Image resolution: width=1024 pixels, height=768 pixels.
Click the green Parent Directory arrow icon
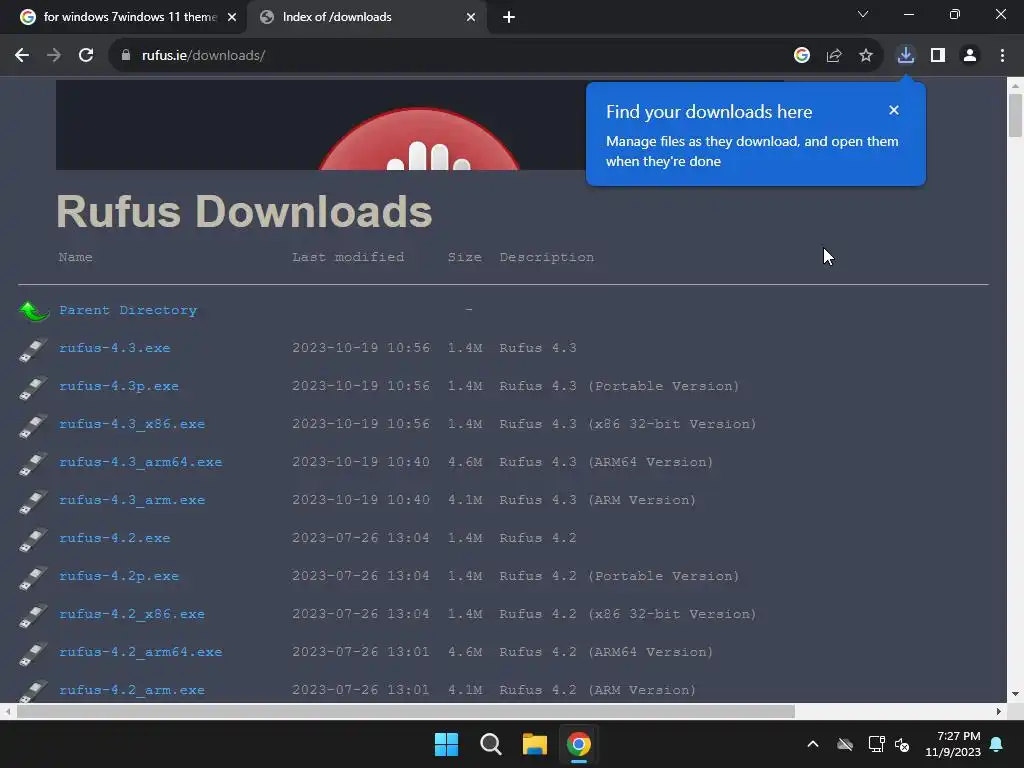34,311
